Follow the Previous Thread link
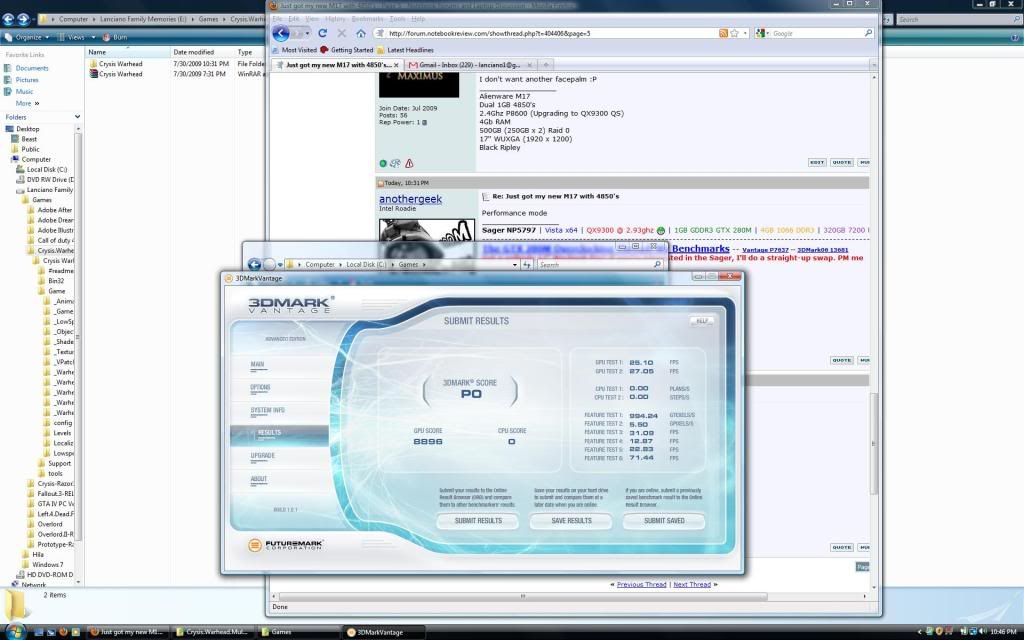The width and height of the screenshot is (1024, 640). tap(641, 584)
